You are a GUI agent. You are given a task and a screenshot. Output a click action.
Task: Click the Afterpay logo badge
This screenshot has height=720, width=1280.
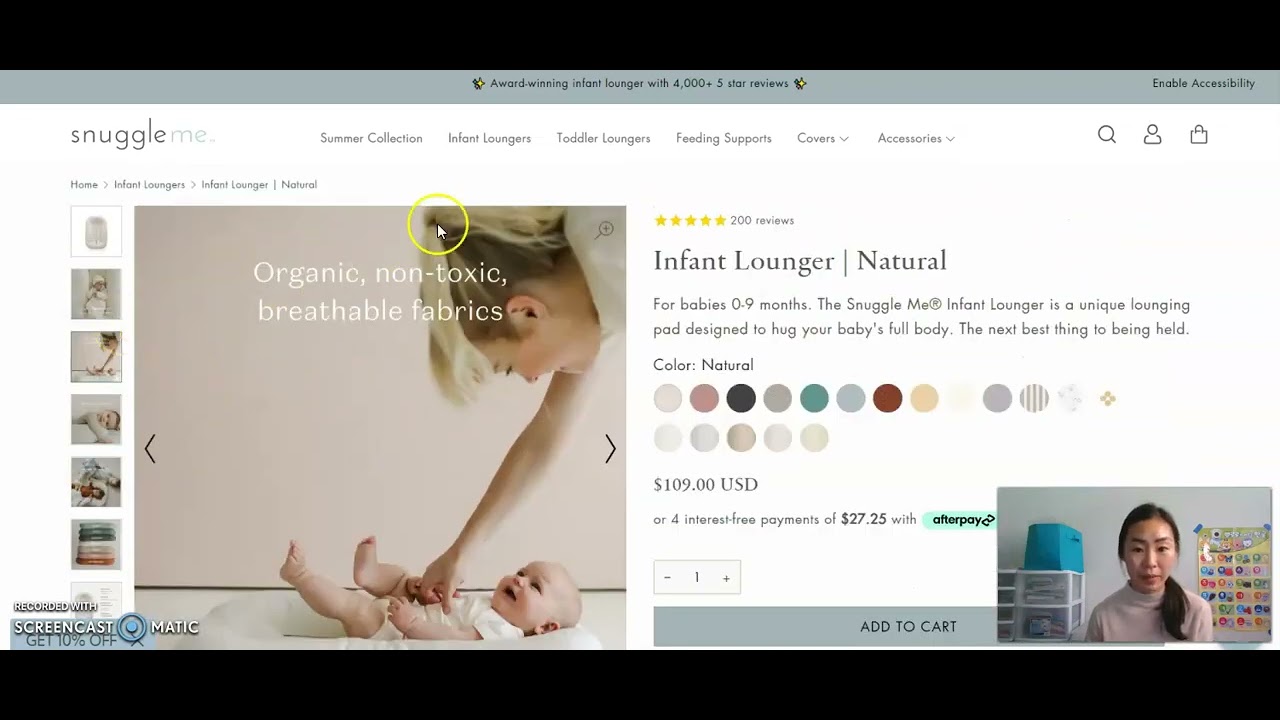tap(962, 520)
